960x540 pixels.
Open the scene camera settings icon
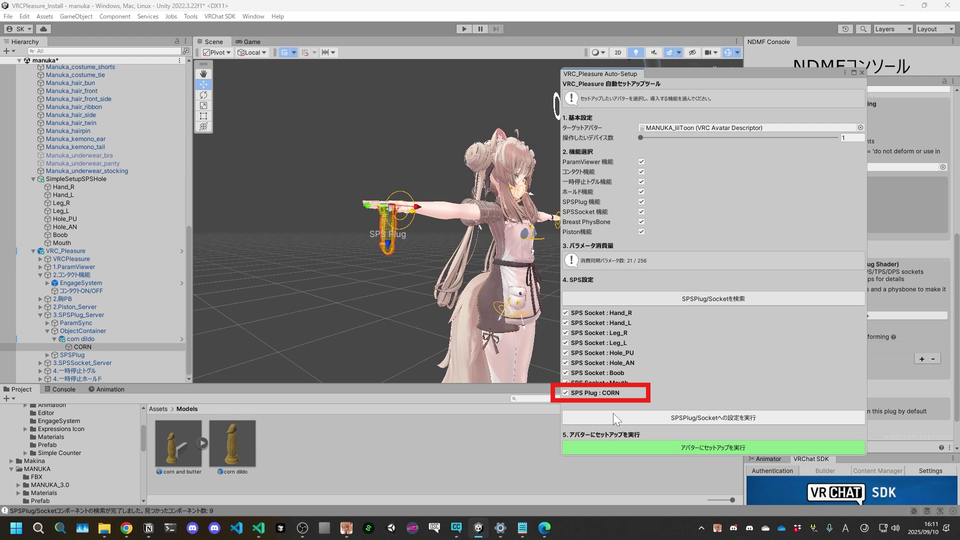[710, 53]
